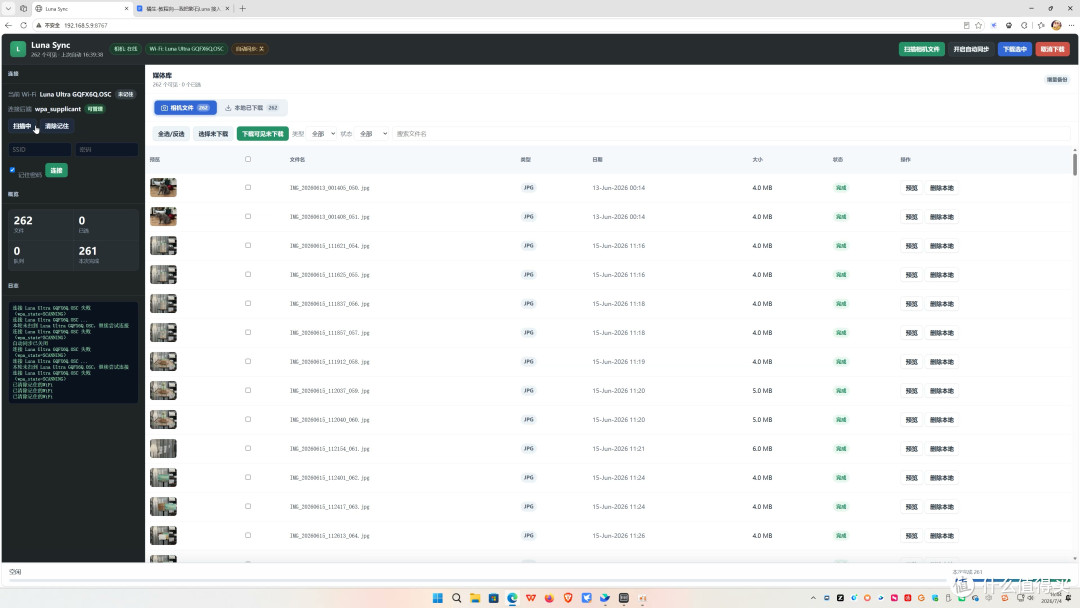The height and width of the screenshot is (608, 1080).
Task: Bookmark this page with star icon
Action: [x=979, y=25]
